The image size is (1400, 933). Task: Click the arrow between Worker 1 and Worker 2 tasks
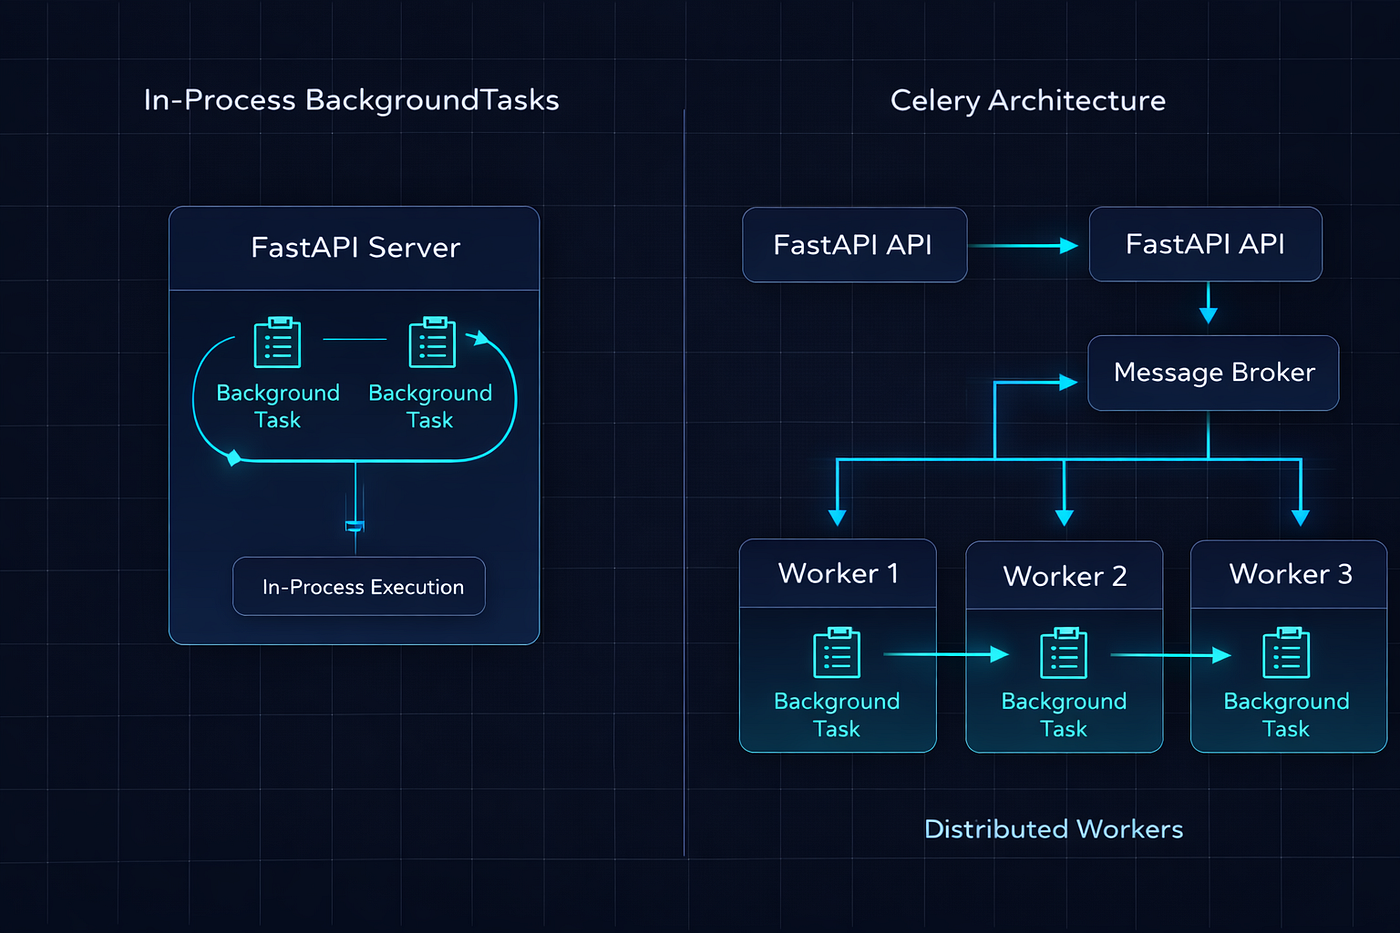tap(948, 654)
